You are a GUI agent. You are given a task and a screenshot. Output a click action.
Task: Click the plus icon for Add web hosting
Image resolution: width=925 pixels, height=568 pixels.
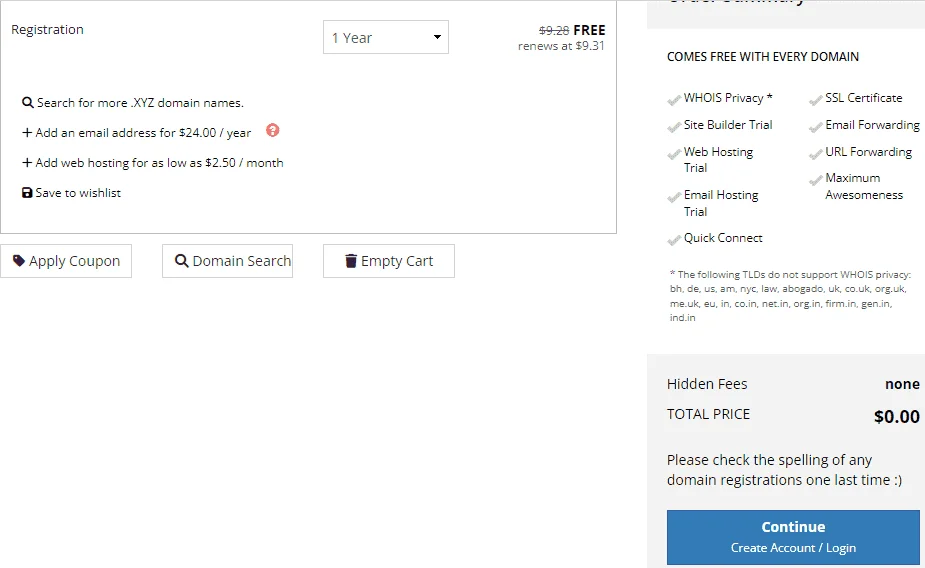point(27,163)
